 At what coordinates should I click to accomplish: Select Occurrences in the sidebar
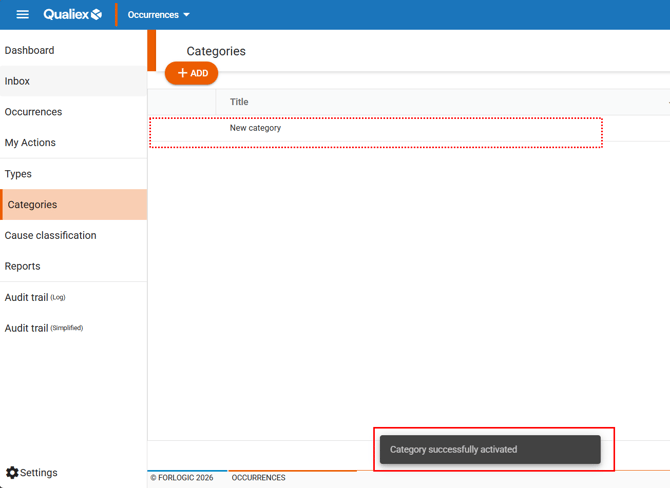34,112
